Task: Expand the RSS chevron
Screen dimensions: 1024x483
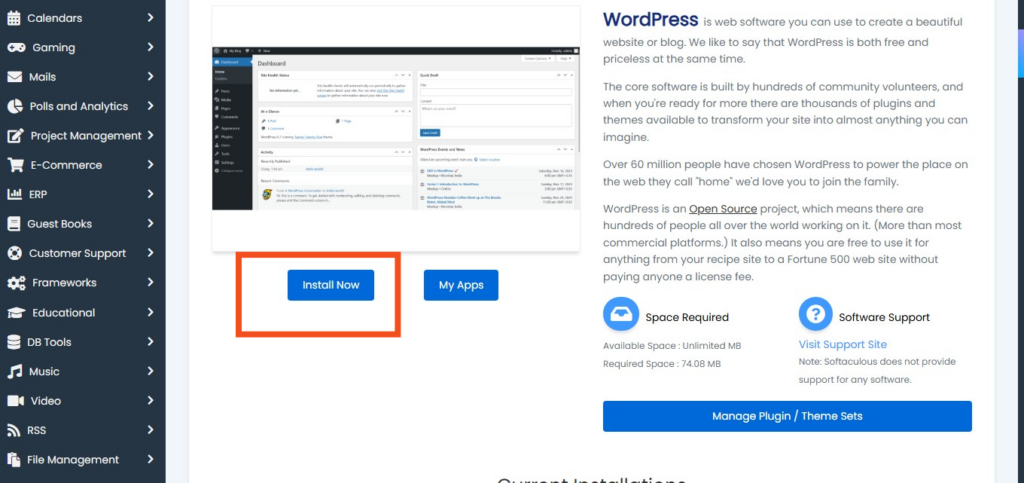Action: point(151,429)
